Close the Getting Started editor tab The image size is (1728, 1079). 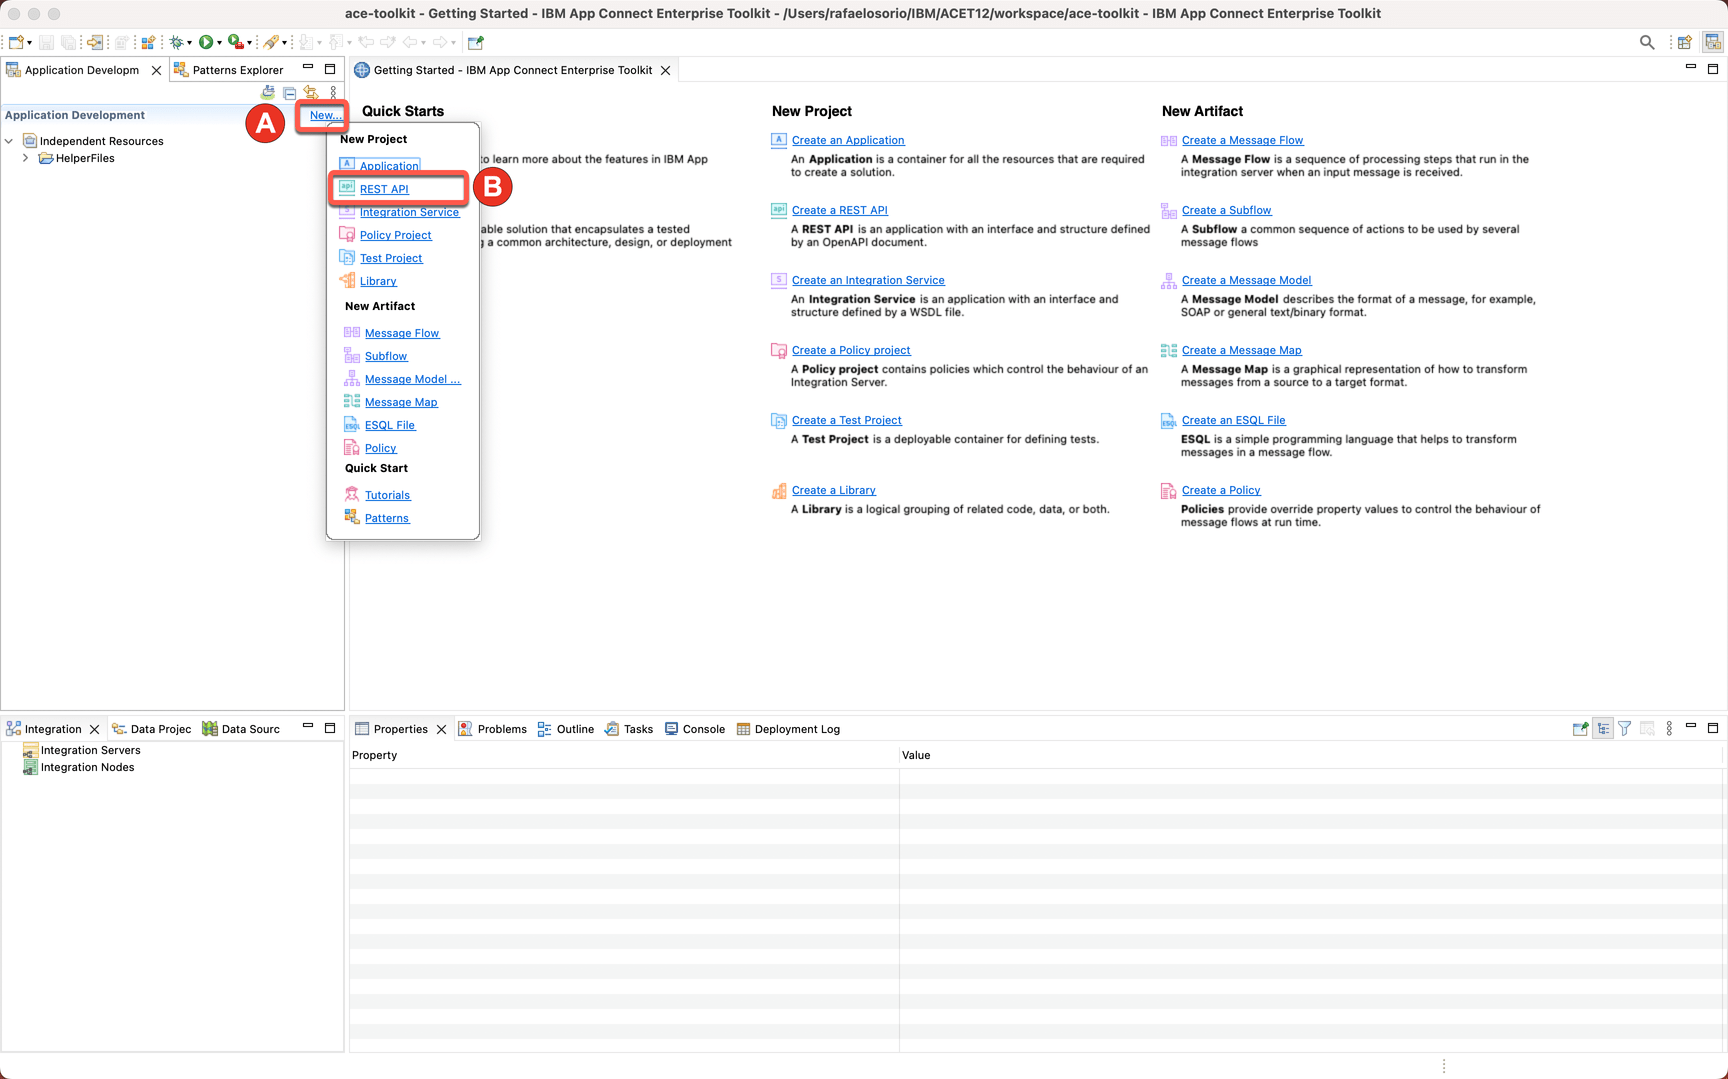pyautogui.click(x=665, y=70)
